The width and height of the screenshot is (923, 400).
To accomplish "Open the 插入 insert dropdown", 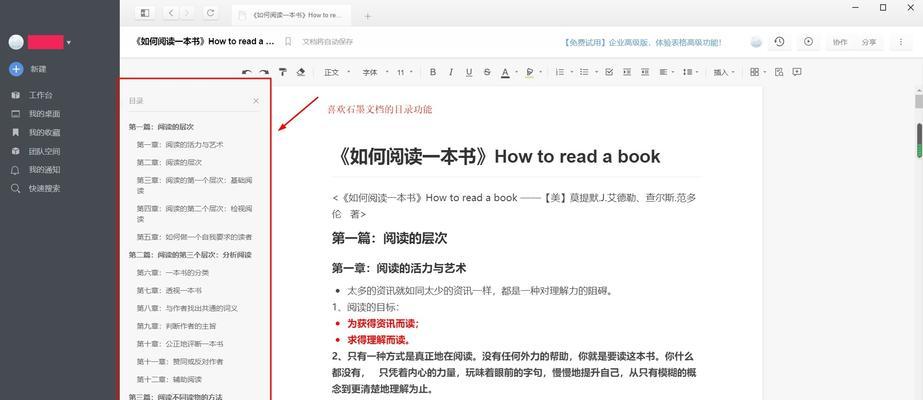I will coord(724,72).
